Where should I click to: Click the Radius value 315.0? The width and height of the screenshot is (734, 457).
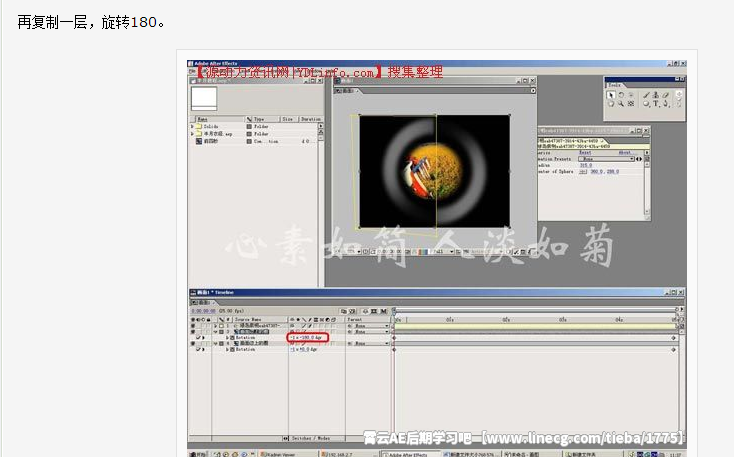coord(586,165)
